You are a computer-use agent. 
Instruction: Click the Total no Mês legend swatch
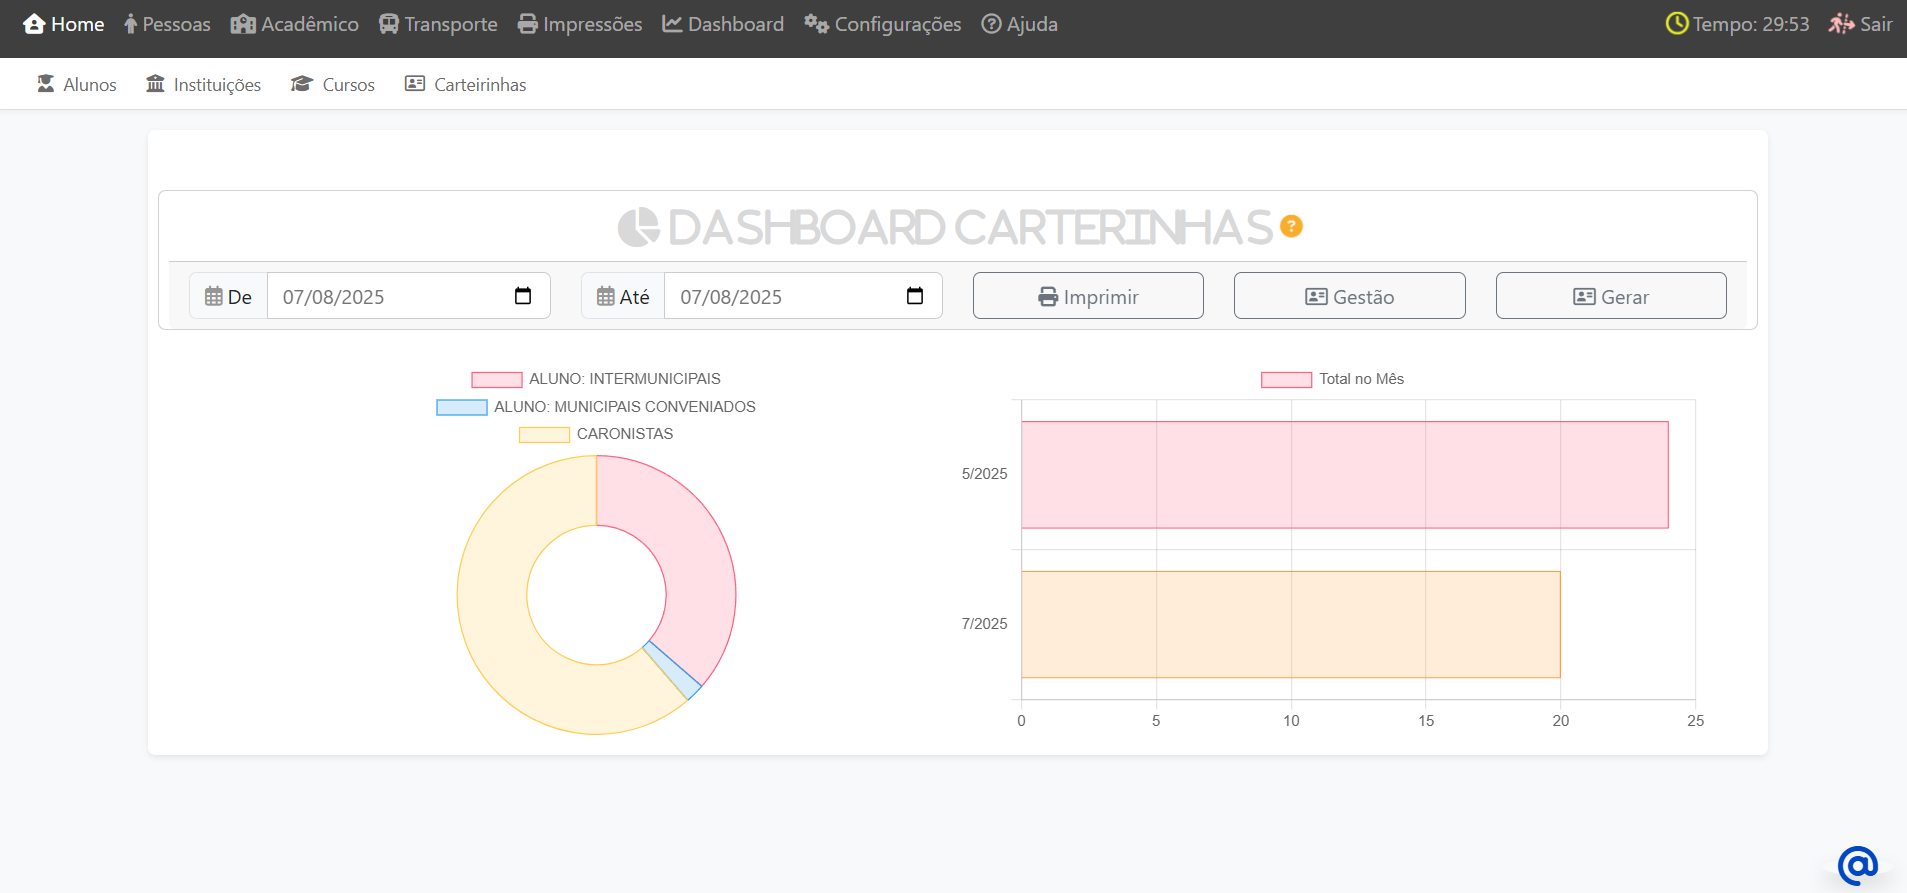(1286, 379)
